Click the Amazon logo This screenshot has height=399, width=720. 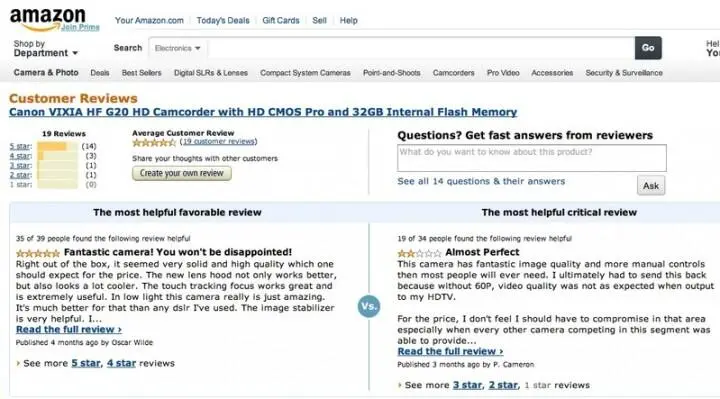[48, 19]
